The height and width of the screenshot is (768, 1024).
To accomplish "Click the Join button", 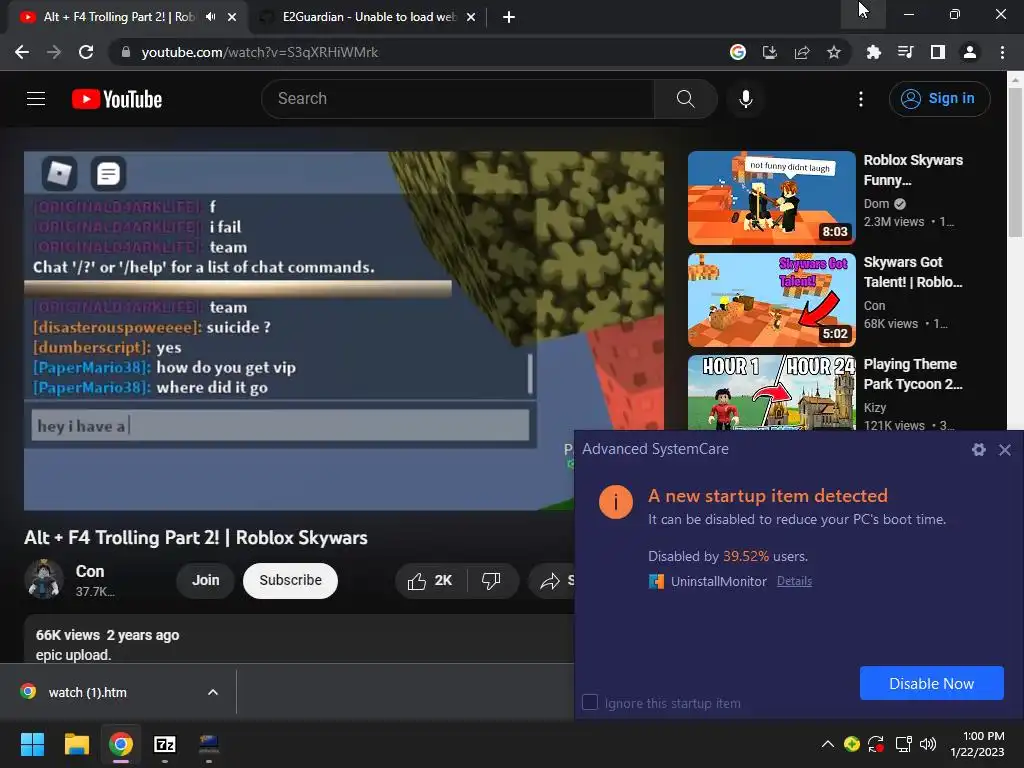I will click(205, 580).
